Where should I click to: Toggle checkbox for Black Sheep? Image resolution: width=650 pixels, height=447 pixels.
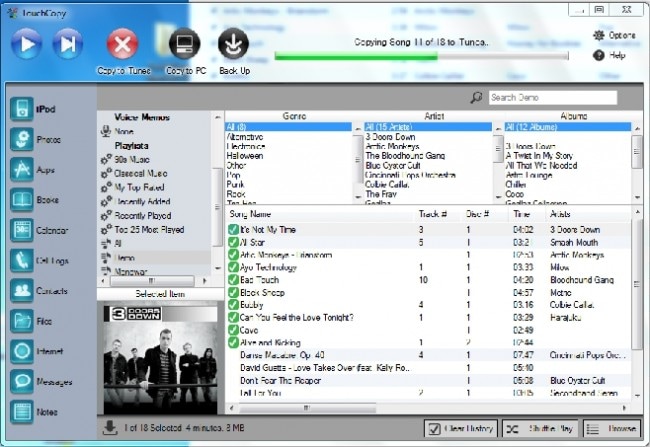click(x=233, y=292)
